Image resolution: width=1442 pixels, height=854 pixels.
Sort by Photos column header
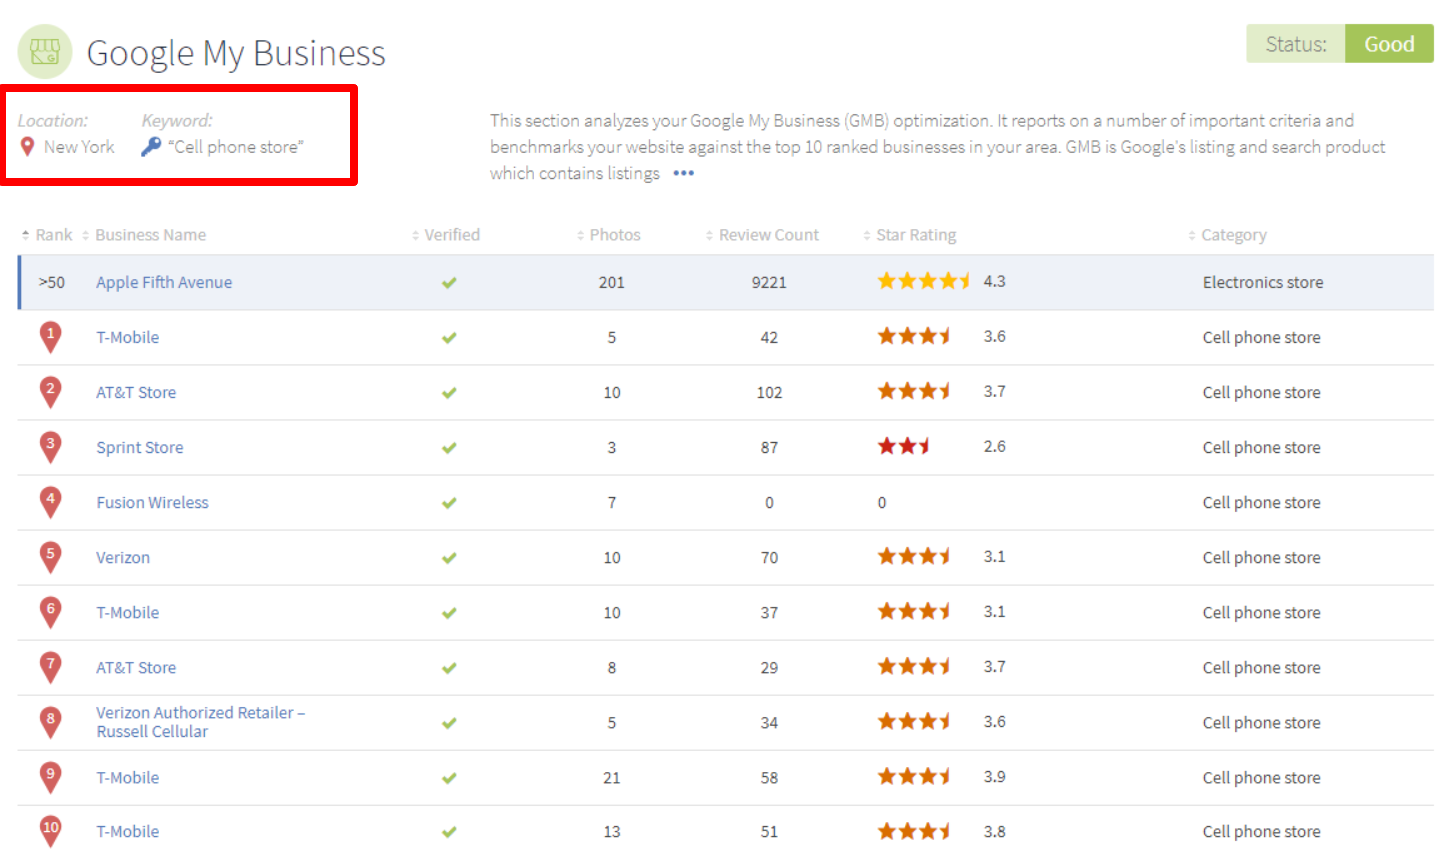click(609, 235)
